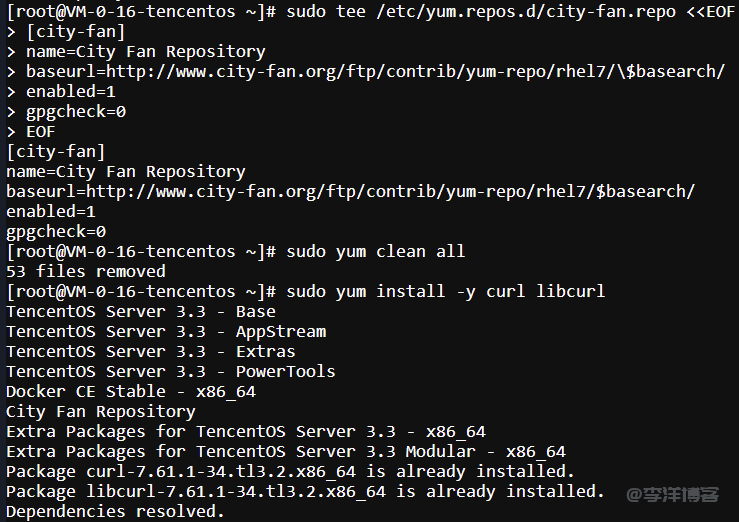
Task: Click the Extra Packages "Modular - x86_64" line
Action: click(286, 451)
